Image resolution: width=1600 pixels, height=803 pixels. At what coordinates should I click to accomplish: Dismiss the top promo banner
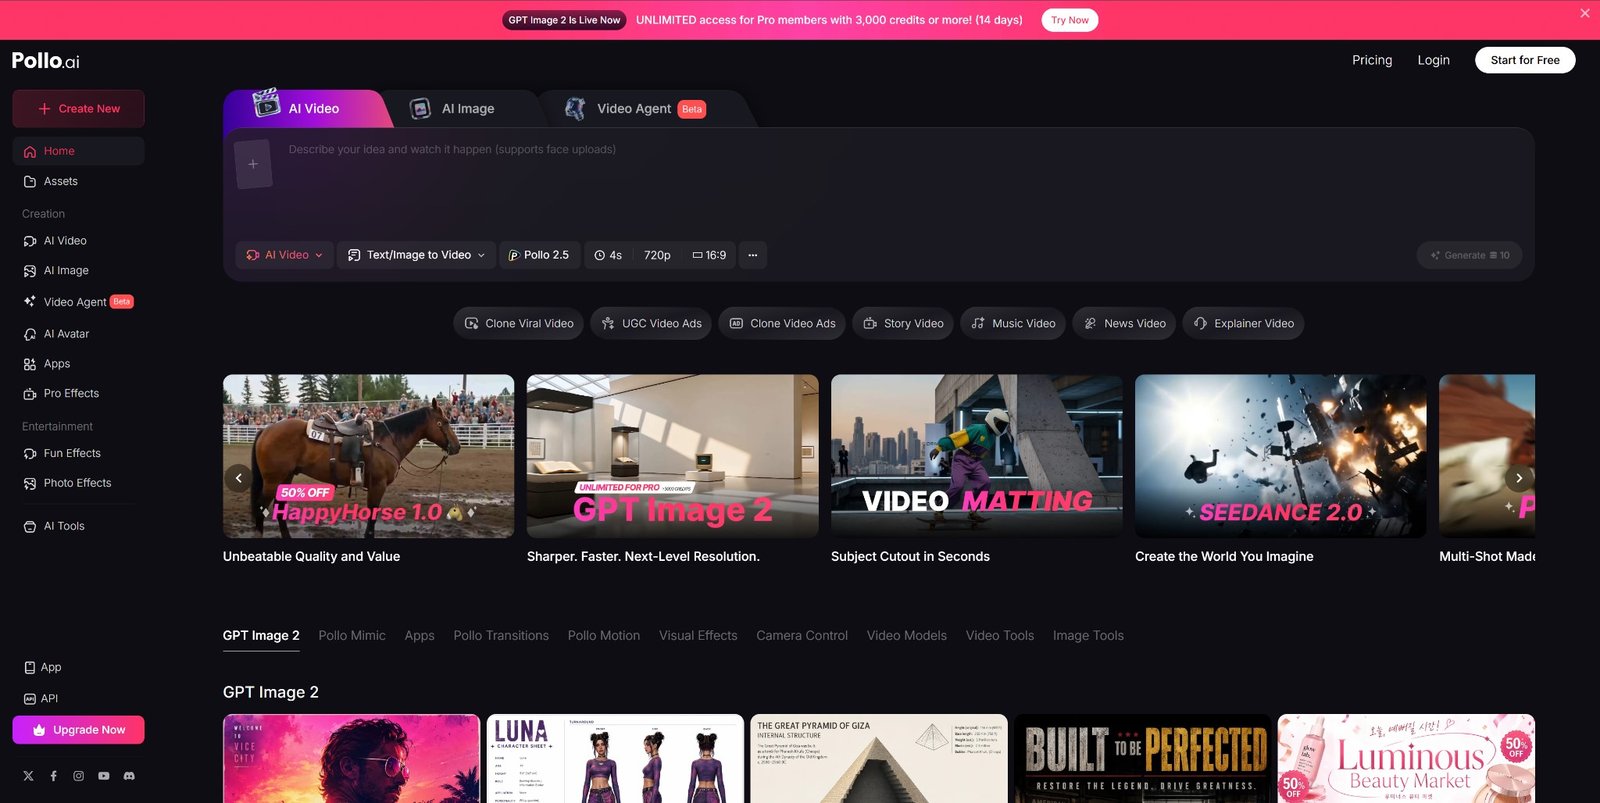[x=1584, y=14]
